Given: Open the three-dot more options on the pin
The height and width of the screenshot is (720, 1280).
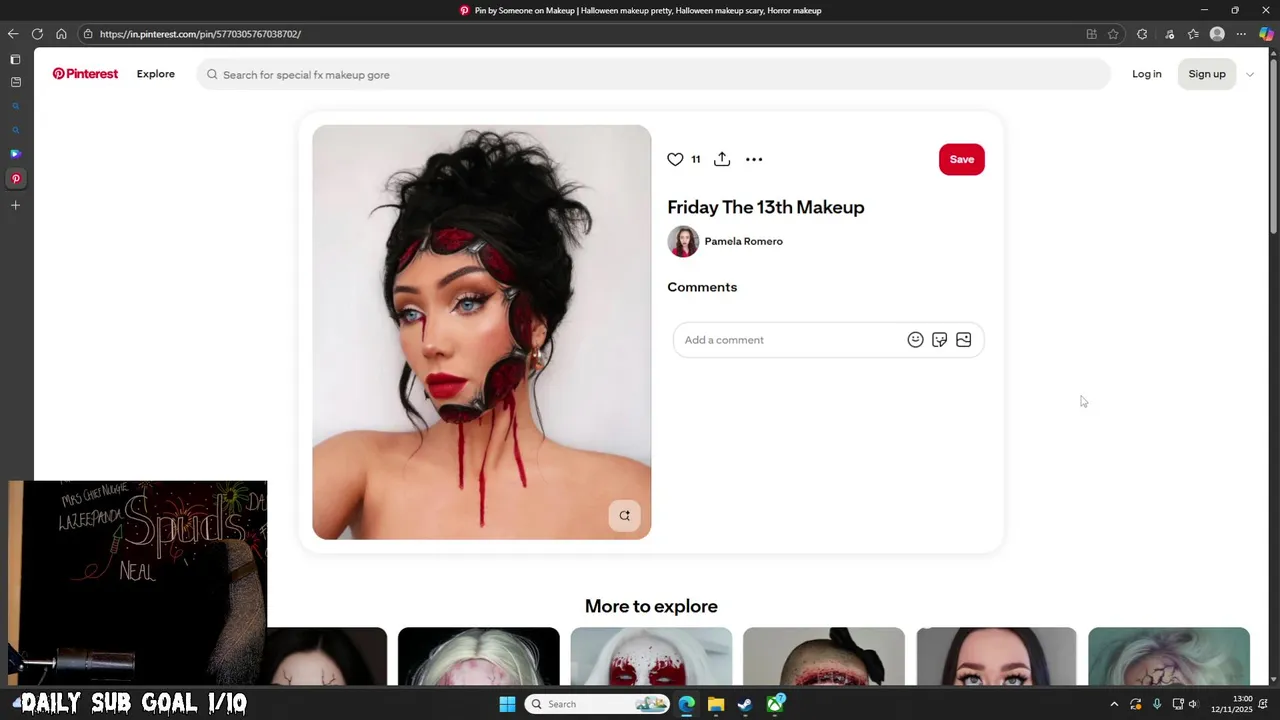Looking at the screenshot, I should tap(754, 159).
